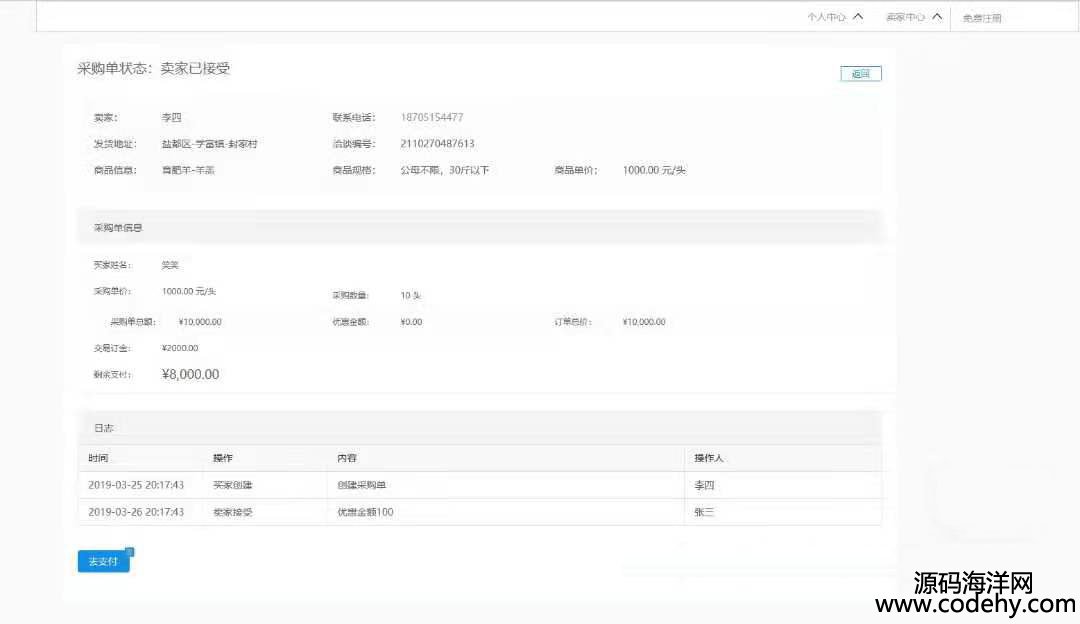Click the 商品单价 value 1000.00 元/头

tap(654, 170)
